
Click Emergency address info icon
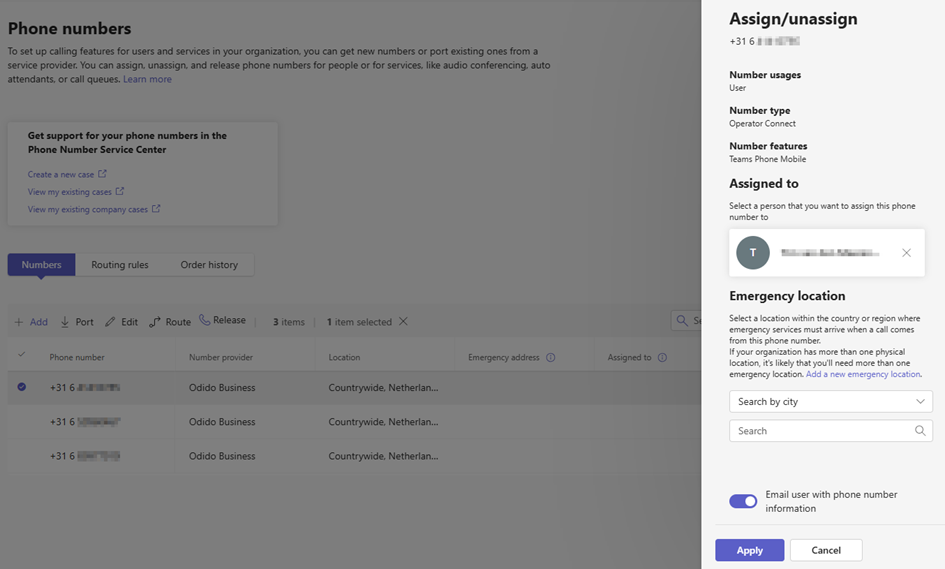pos(551,357)
